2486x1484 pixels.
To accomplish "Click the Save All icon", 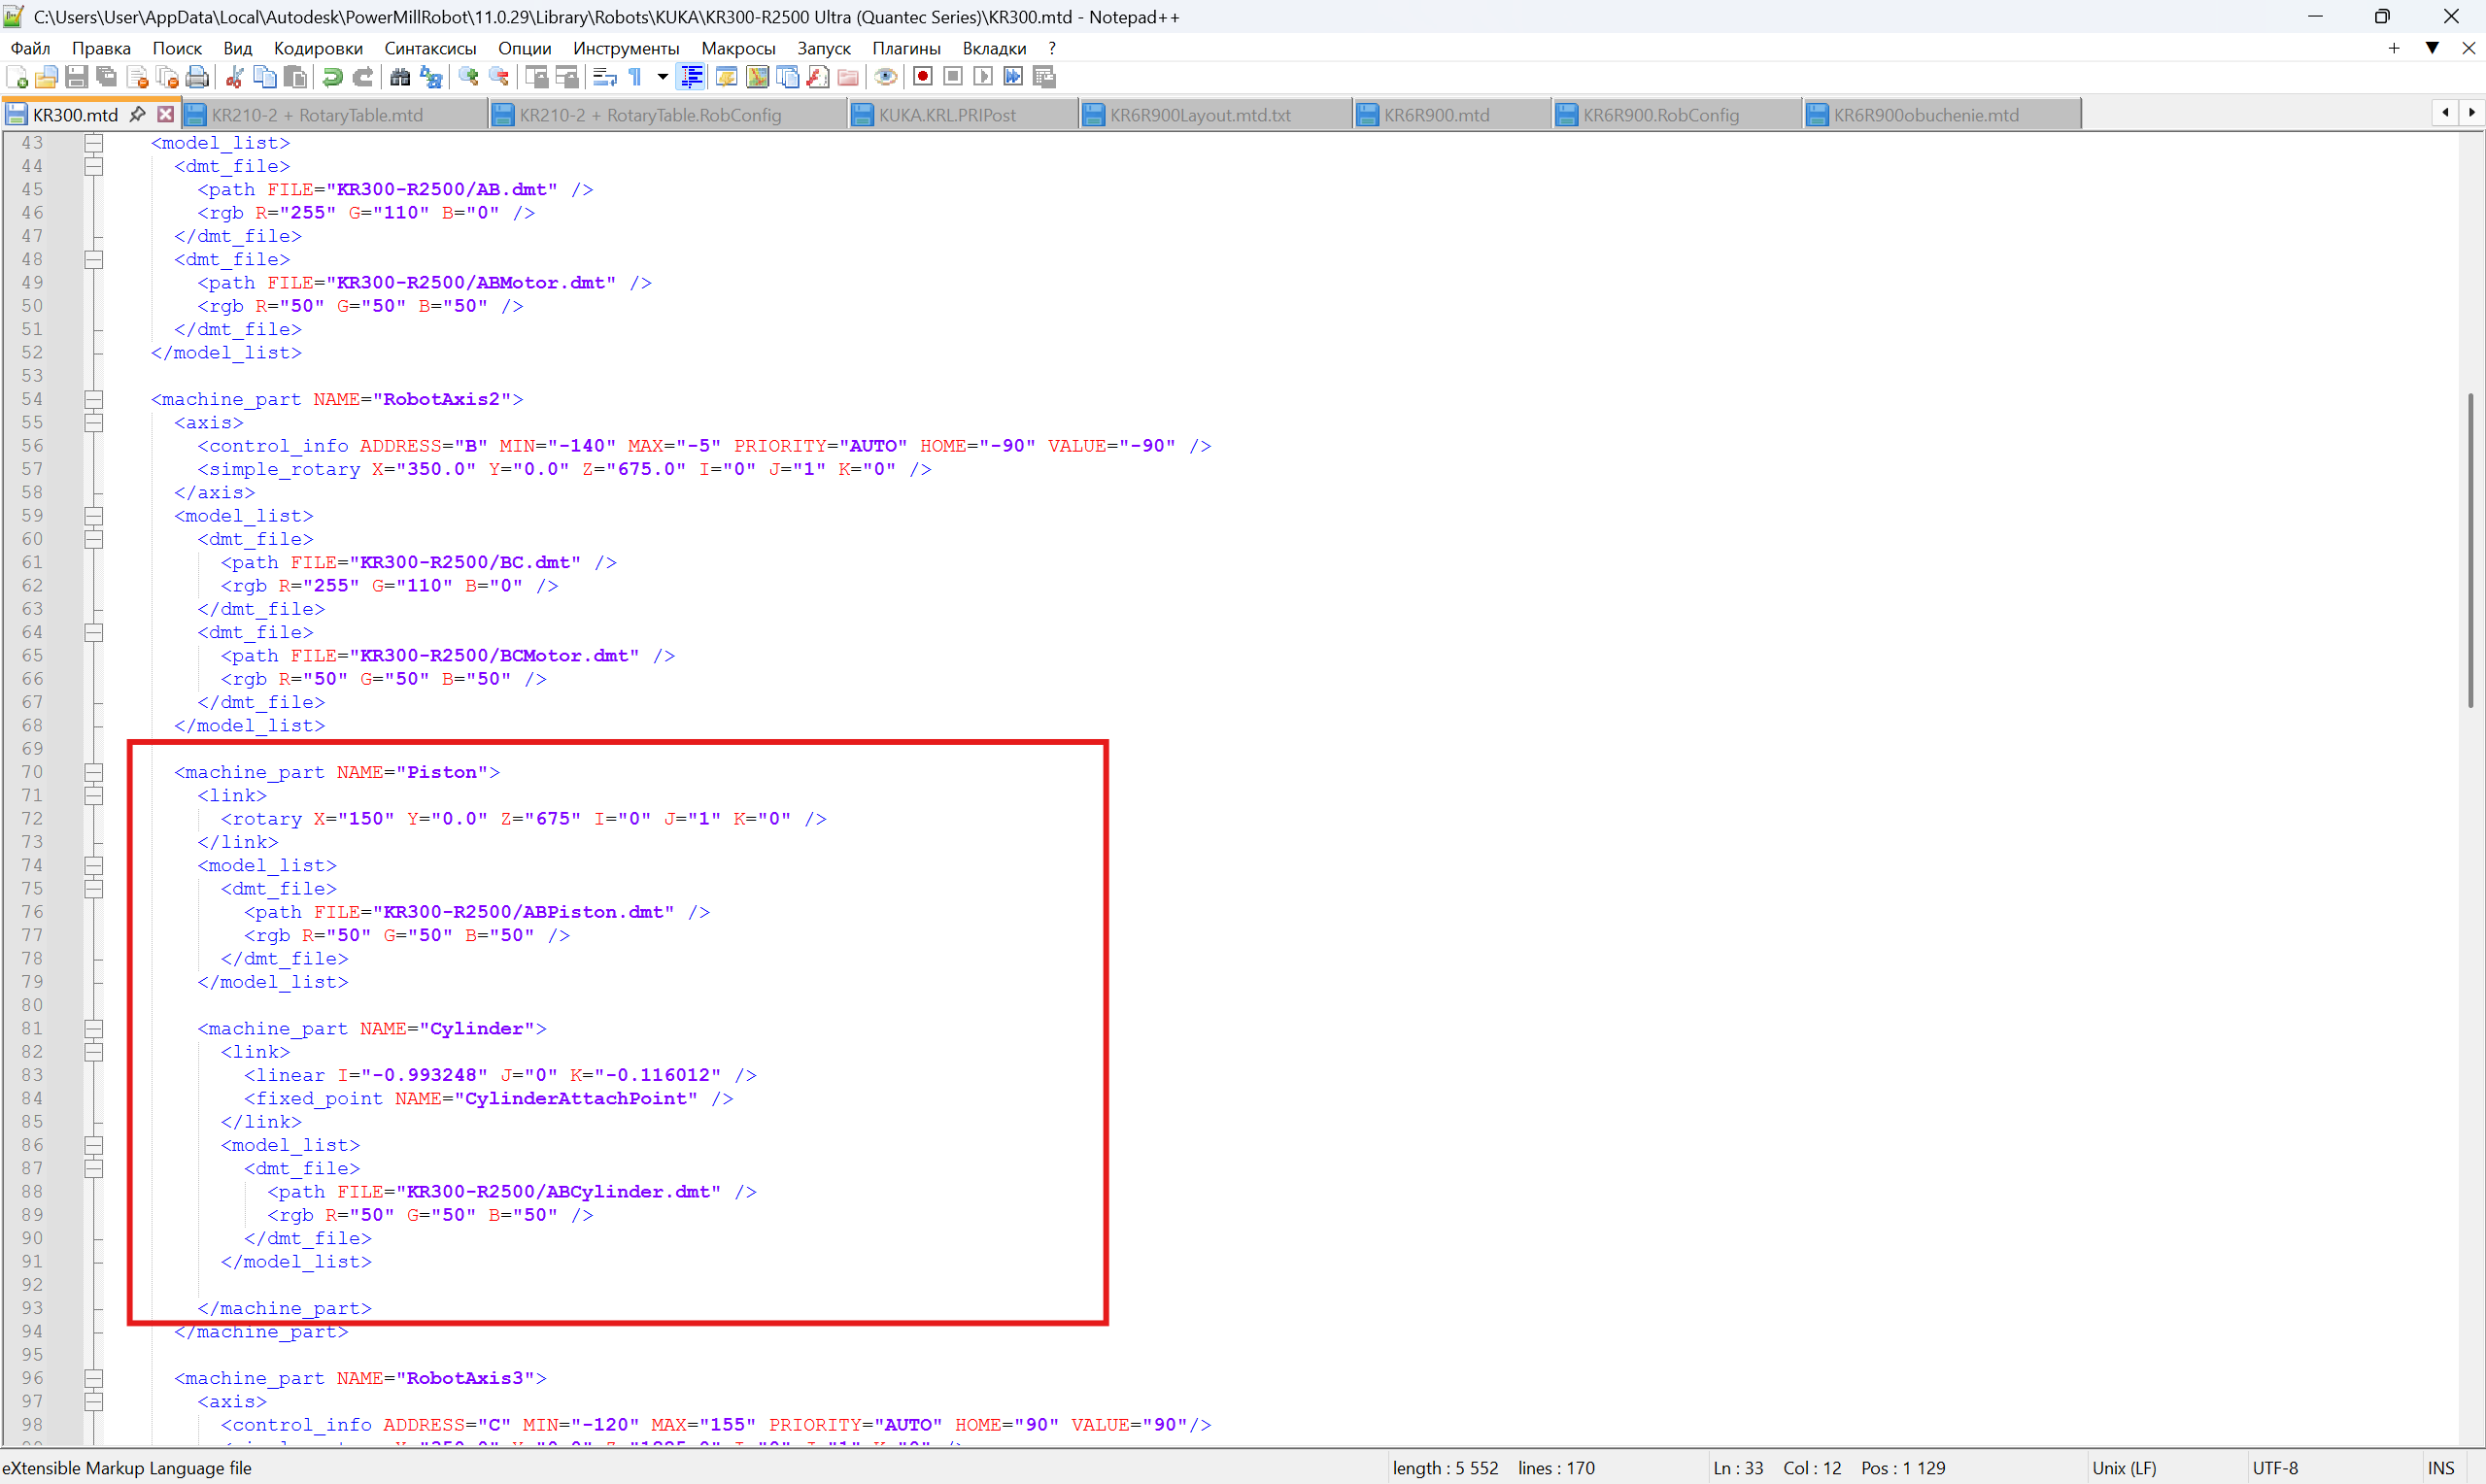I will pyautogui.click(x=106, y=77).
